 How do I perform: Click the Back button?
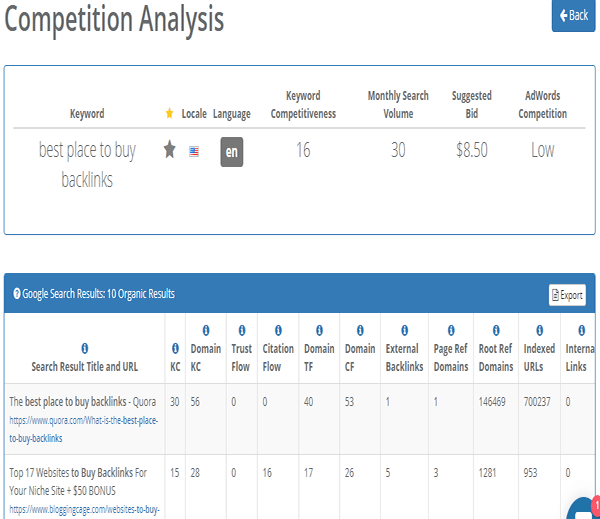pyautogui.click(x=573, y=15)
